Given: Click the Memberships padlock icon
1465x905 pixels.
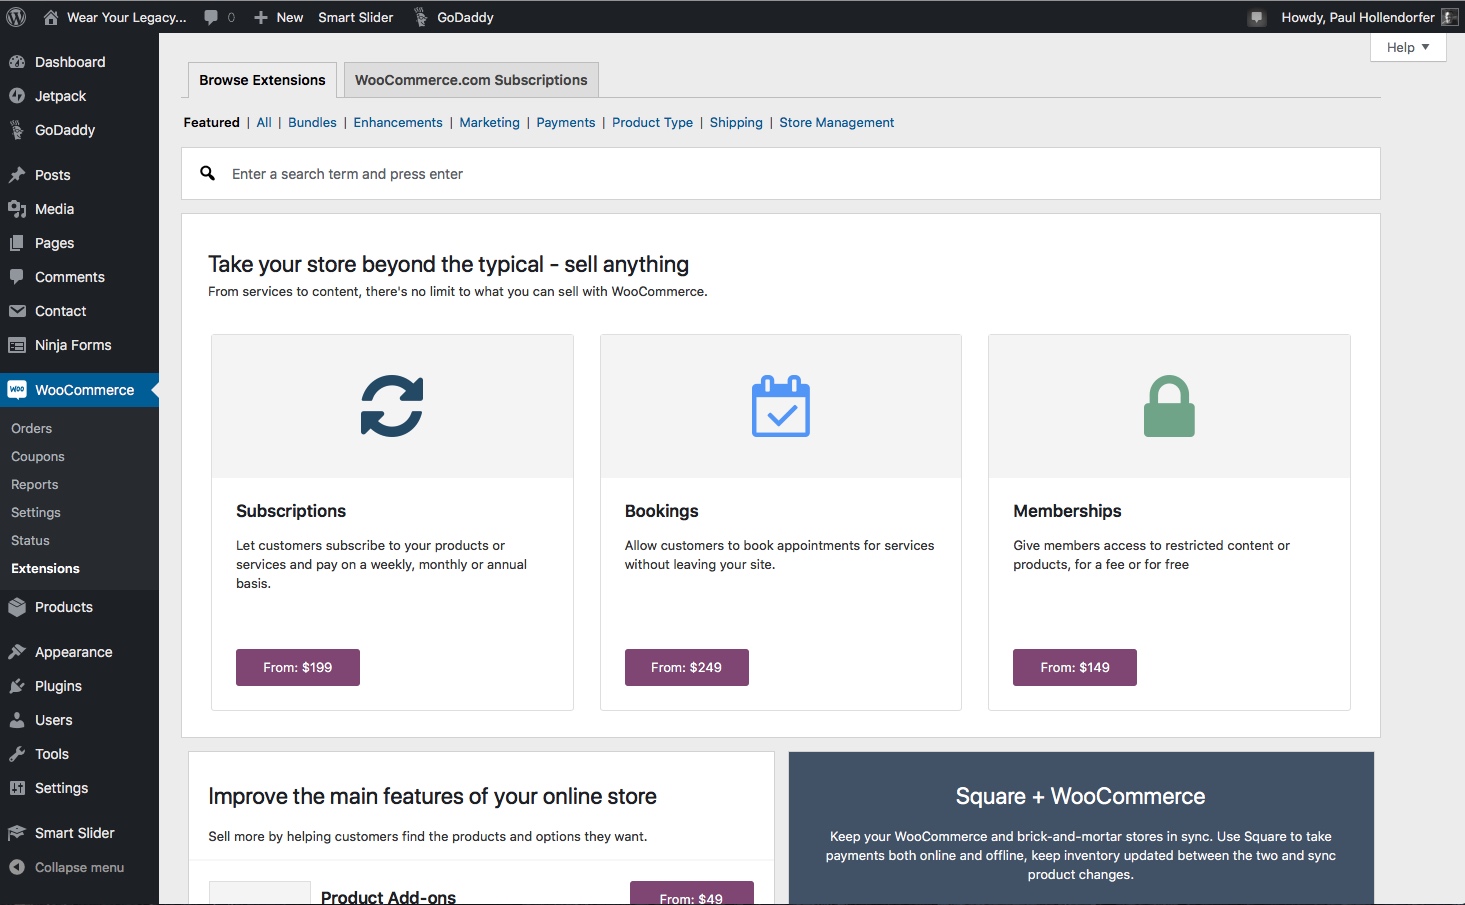Looking at the screenshot, I should point(1169,406).
